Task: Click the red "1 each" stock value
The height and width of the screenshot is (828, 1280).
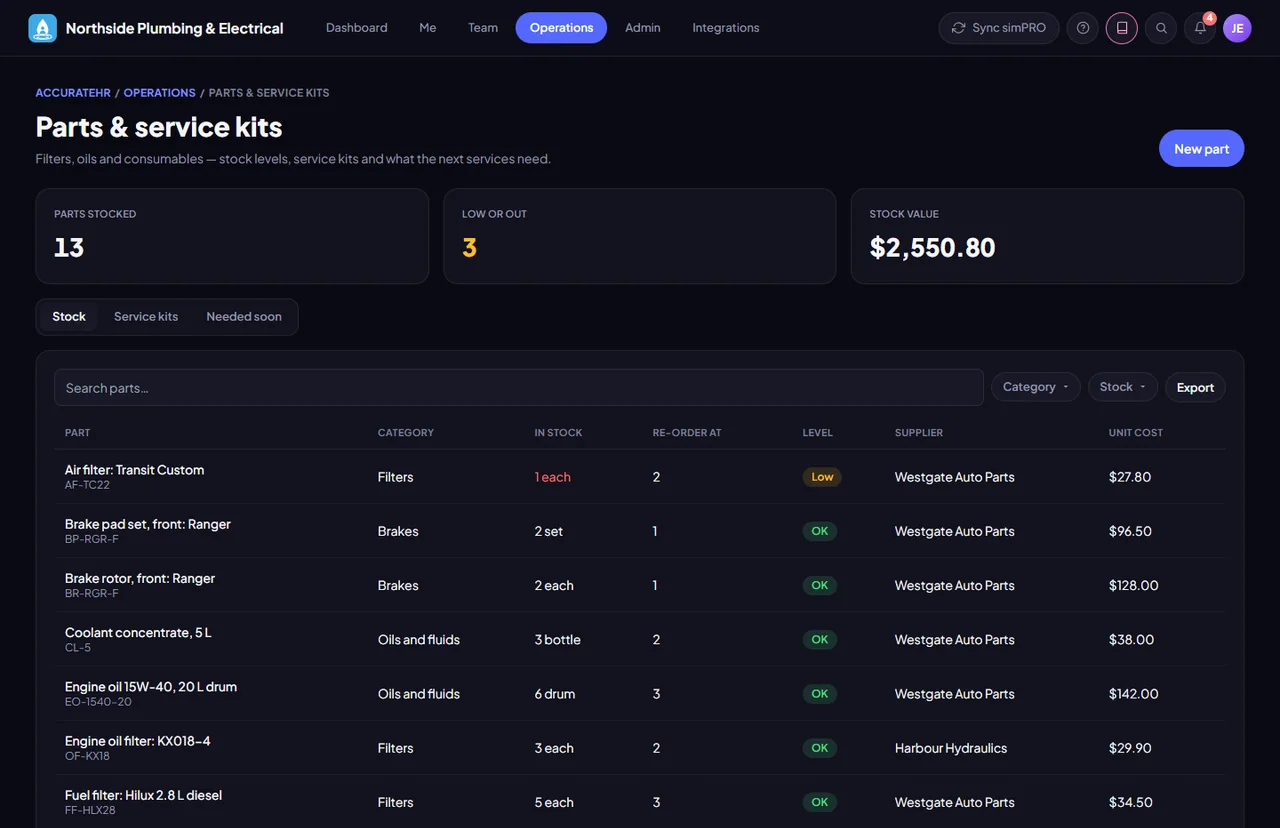Action: 553,477
